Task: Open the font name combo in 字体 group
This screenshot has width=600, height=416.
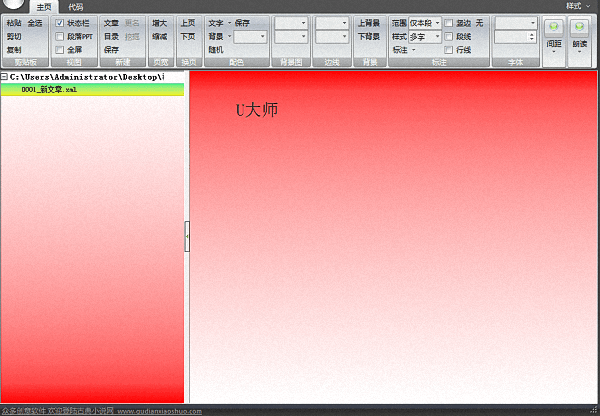Action: click(515, 23)
